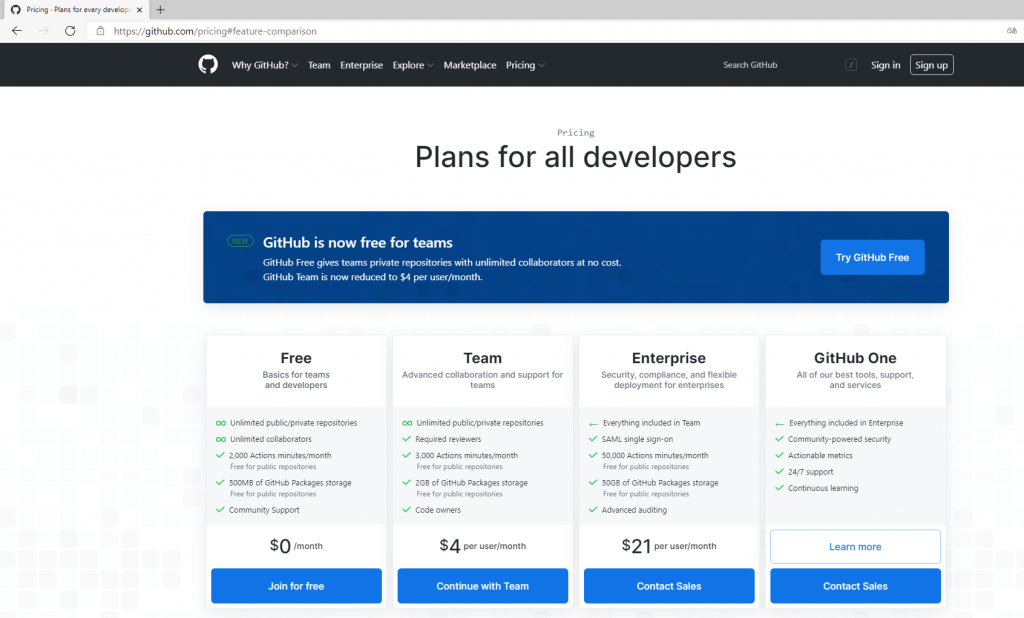Click checkmark beside Continuous learning
The width and height of the screenshot is (1024, 618).
(779, 488)
